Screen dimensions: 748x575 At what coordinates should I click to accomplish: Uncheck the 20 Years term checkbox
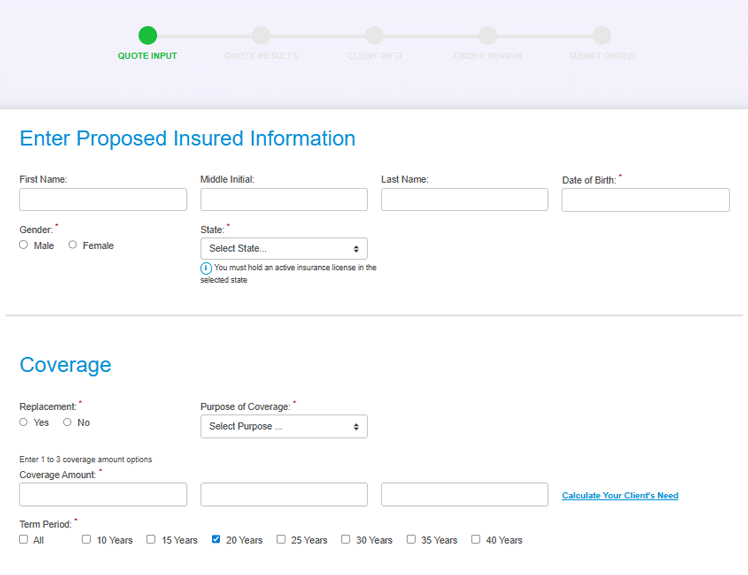click(x=216, y=540)
